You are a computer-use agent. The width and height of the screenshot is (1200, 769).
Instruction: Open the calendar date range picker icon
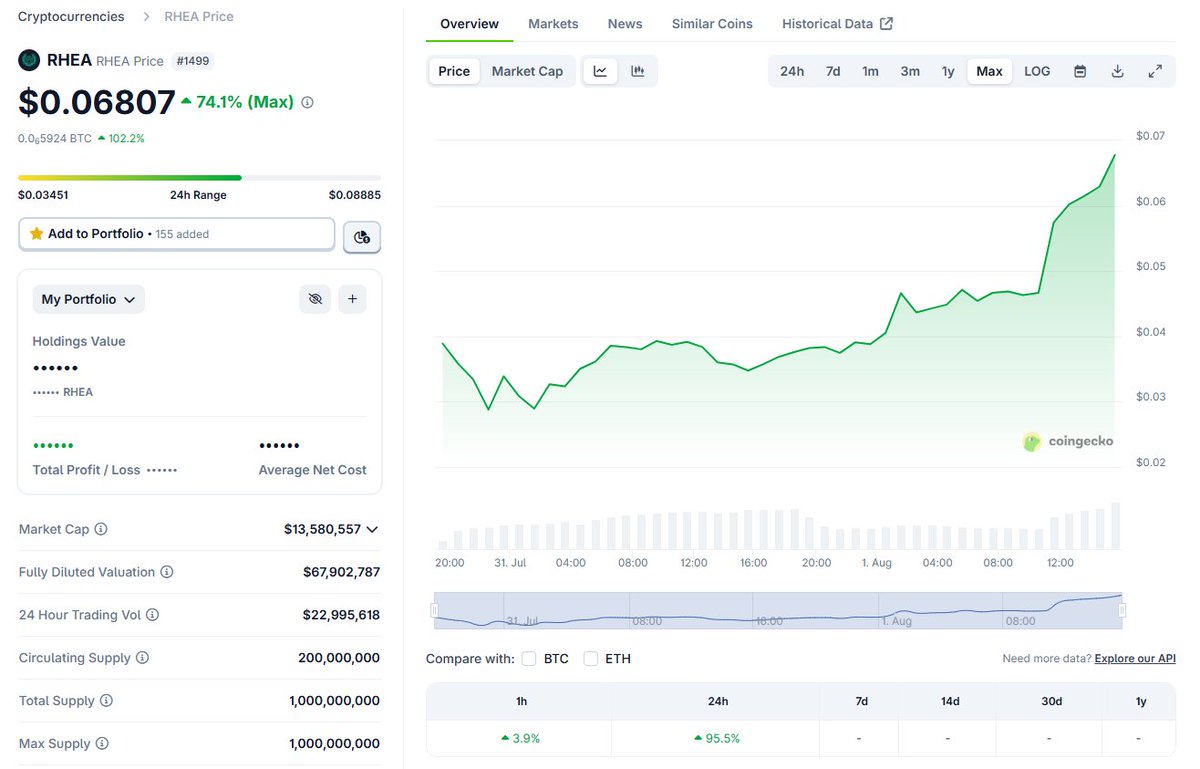tap(1080, 71)
